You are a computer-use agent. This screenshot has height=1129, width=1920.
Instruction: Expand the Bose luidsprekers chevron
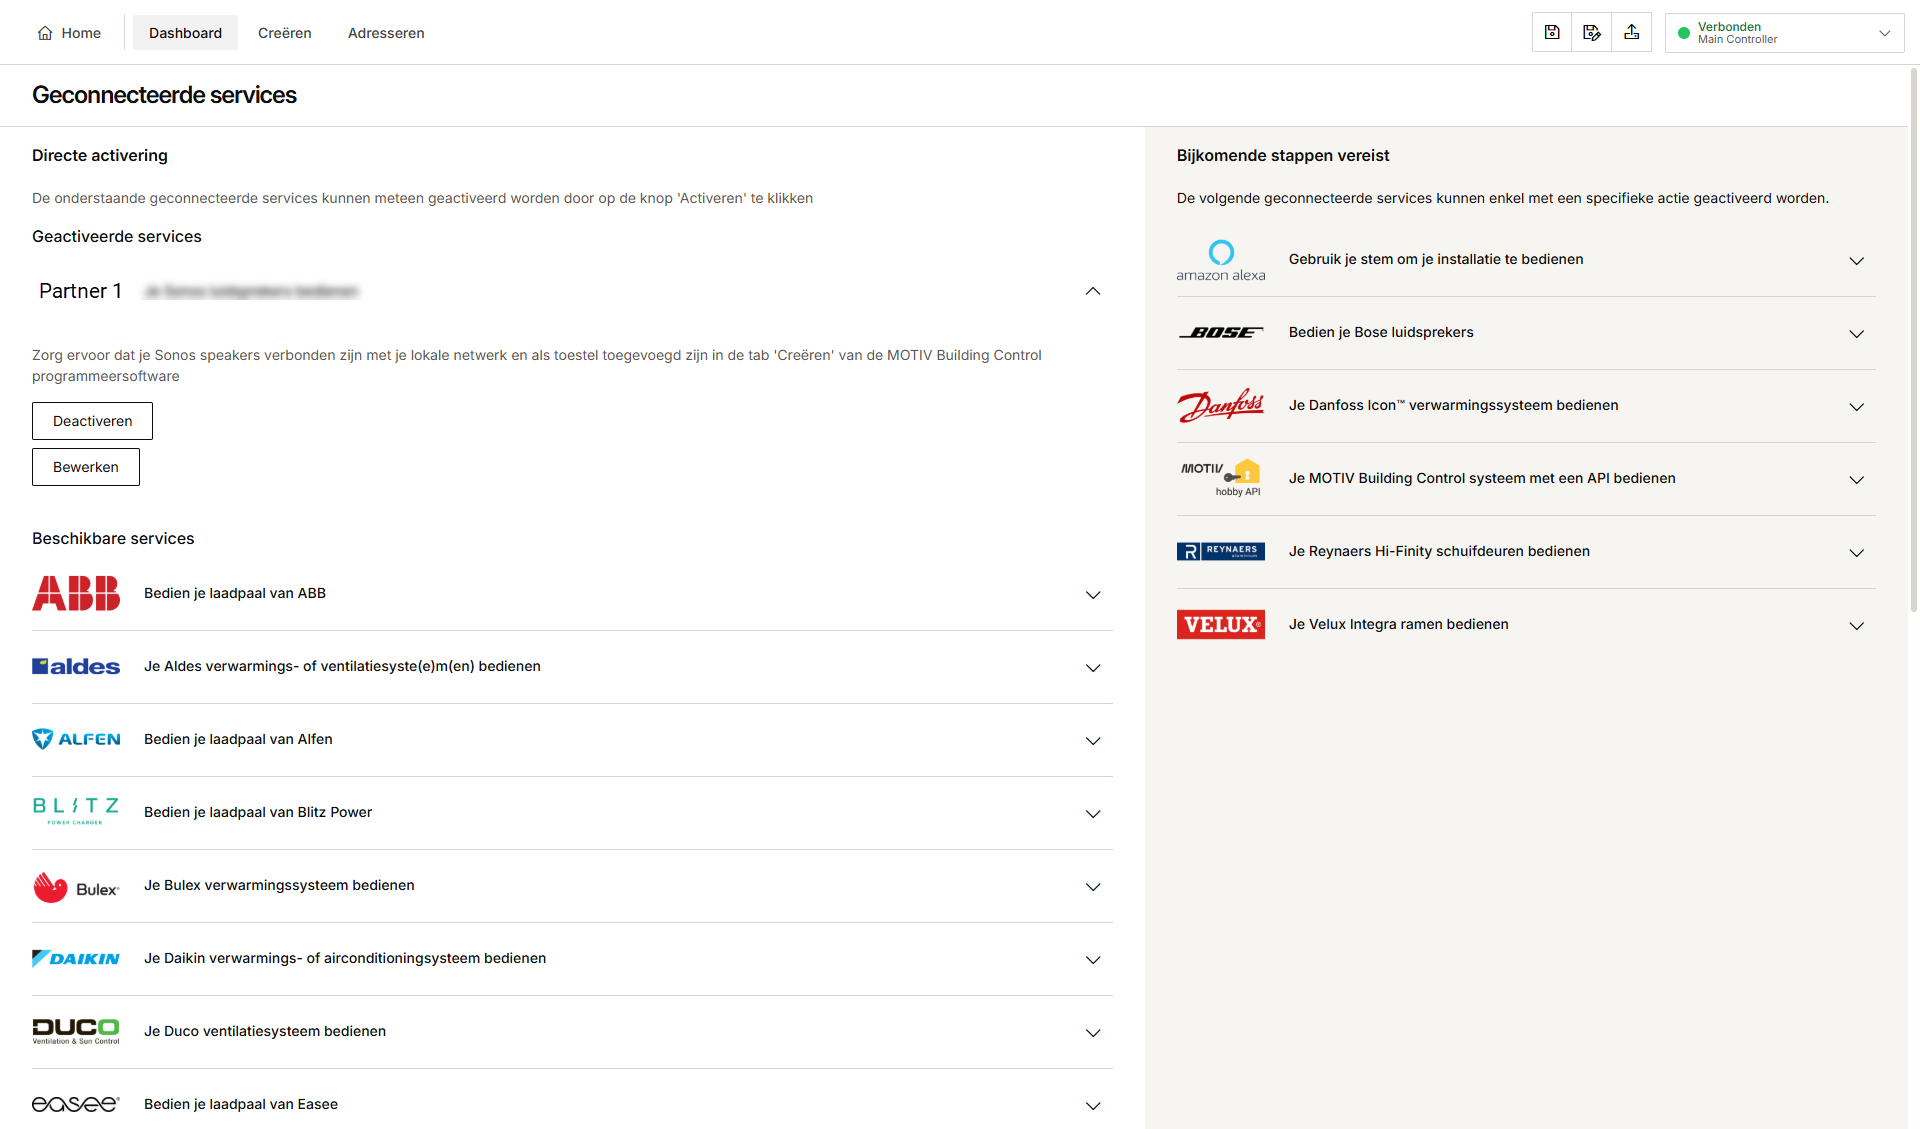coord(1856,334)
